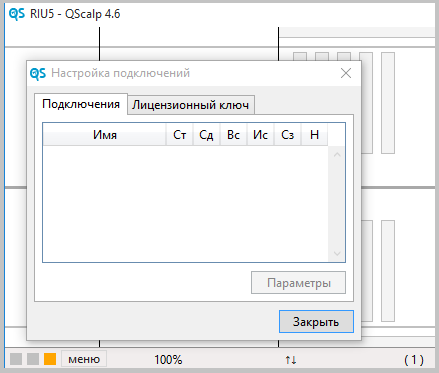
Task: Click the orange status square
Action: coord(50,359)
